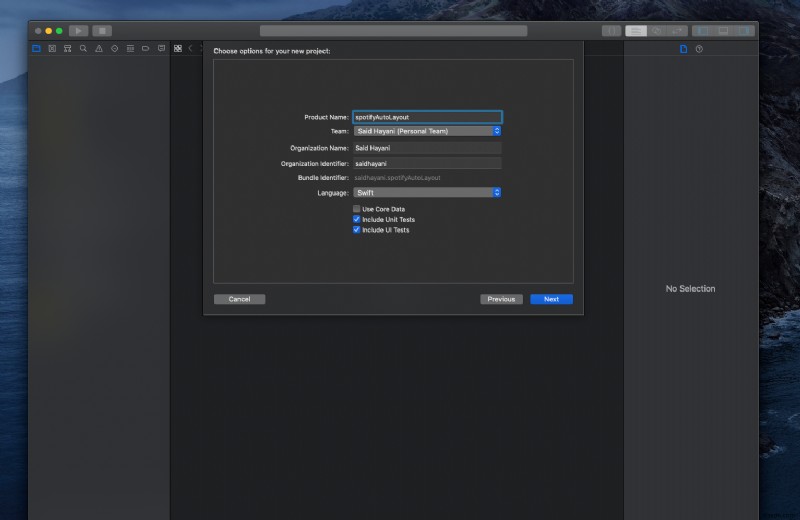This screenshot has height=520, width=800.
Task: Click the Cancel button
Action: (x=239, y=299)
